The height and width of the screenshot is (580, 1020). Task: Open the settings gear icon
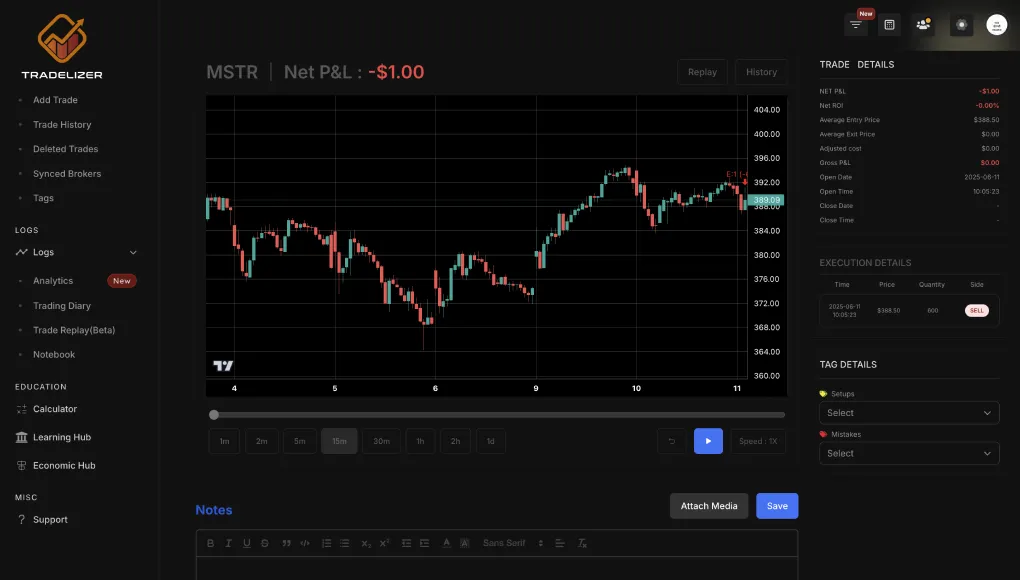961,25
